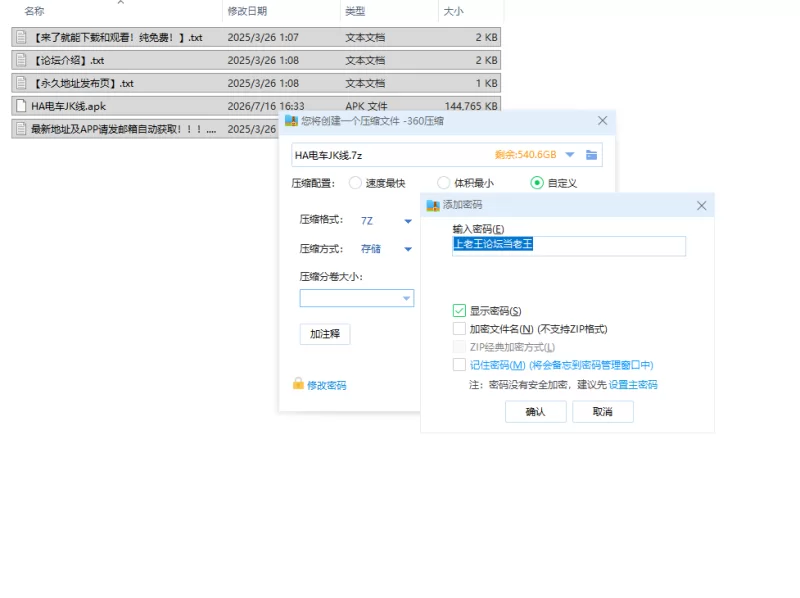This screenshot has height=598, width=800.
Task: Select the 【来了就能下载和观看！纯免费！】.txt file name
Action: pyautogui.click(x=117, y=37)
